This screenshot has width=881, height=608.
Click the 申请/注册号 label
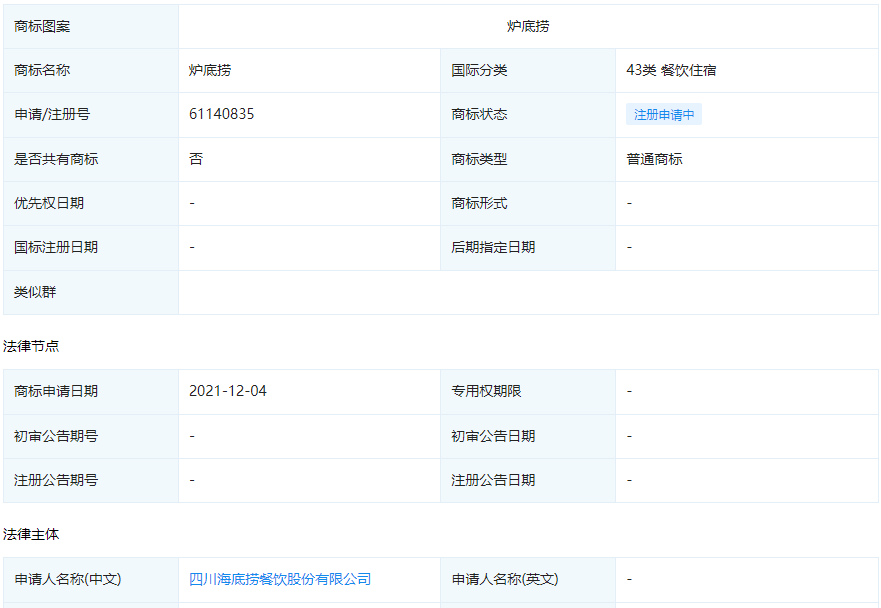click(52, 114)
